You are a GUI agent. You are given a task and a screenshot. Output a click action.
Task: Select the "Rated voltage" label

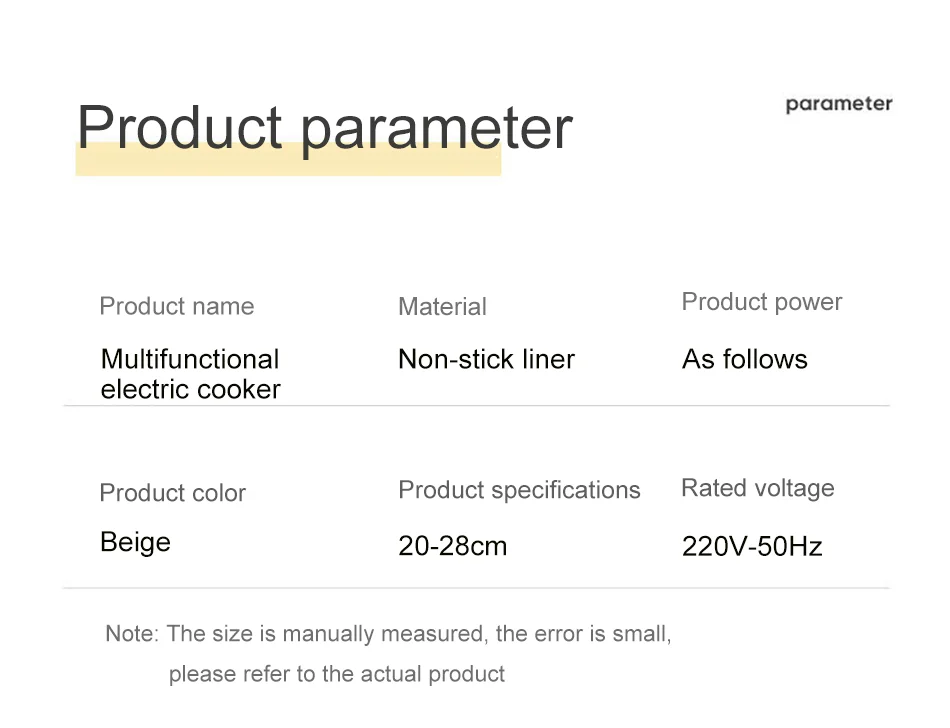point(757,488)
